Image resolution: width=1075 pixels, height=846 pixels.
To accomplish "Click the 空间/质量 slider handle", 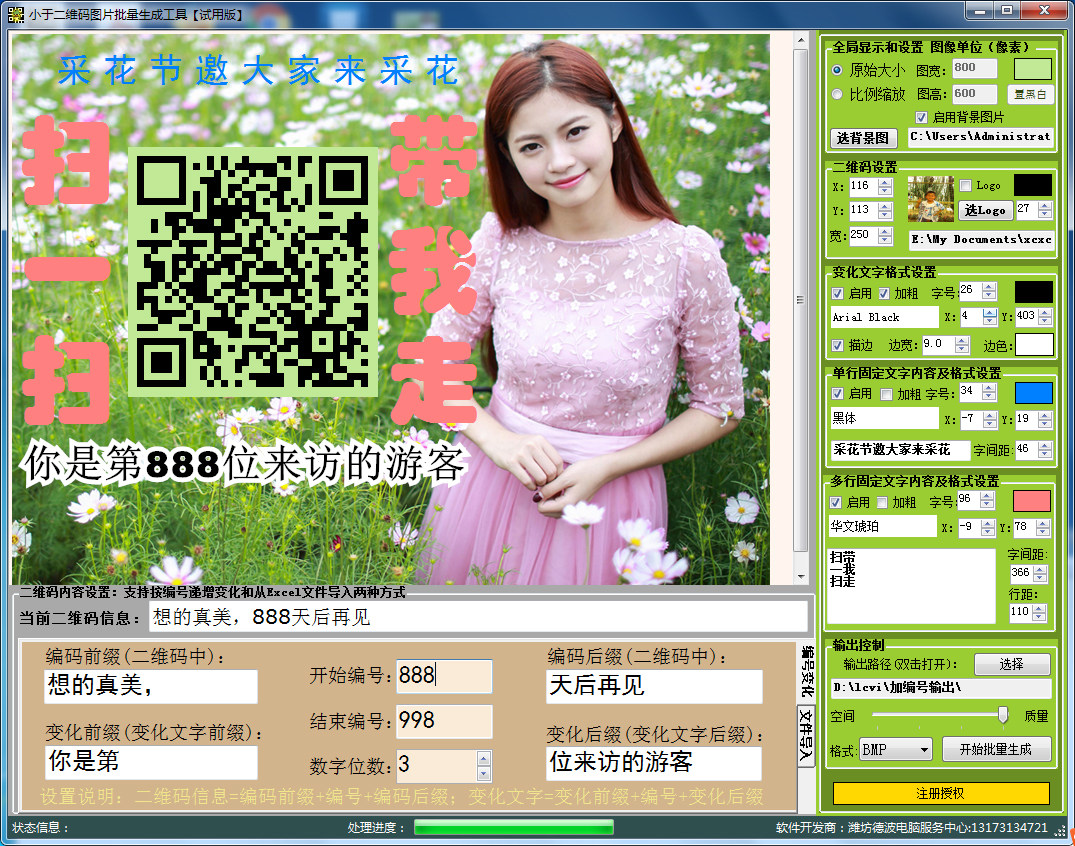I will point(1003,715).
